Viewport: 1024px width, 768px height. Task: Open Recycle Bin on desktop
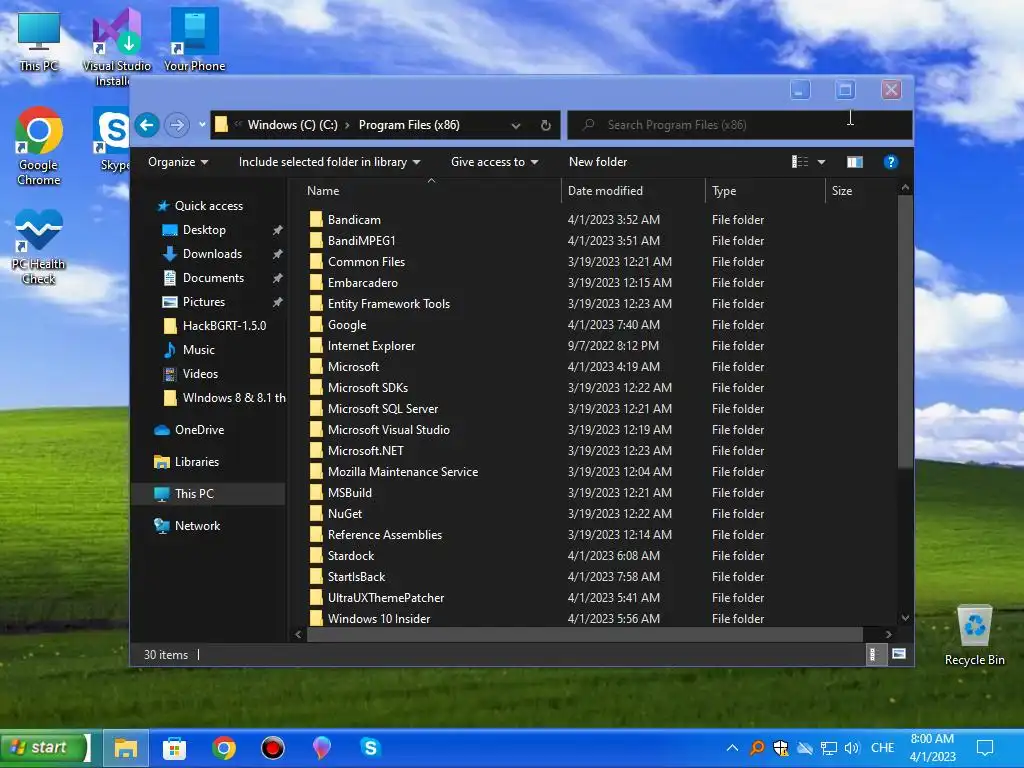coord(974,635)
